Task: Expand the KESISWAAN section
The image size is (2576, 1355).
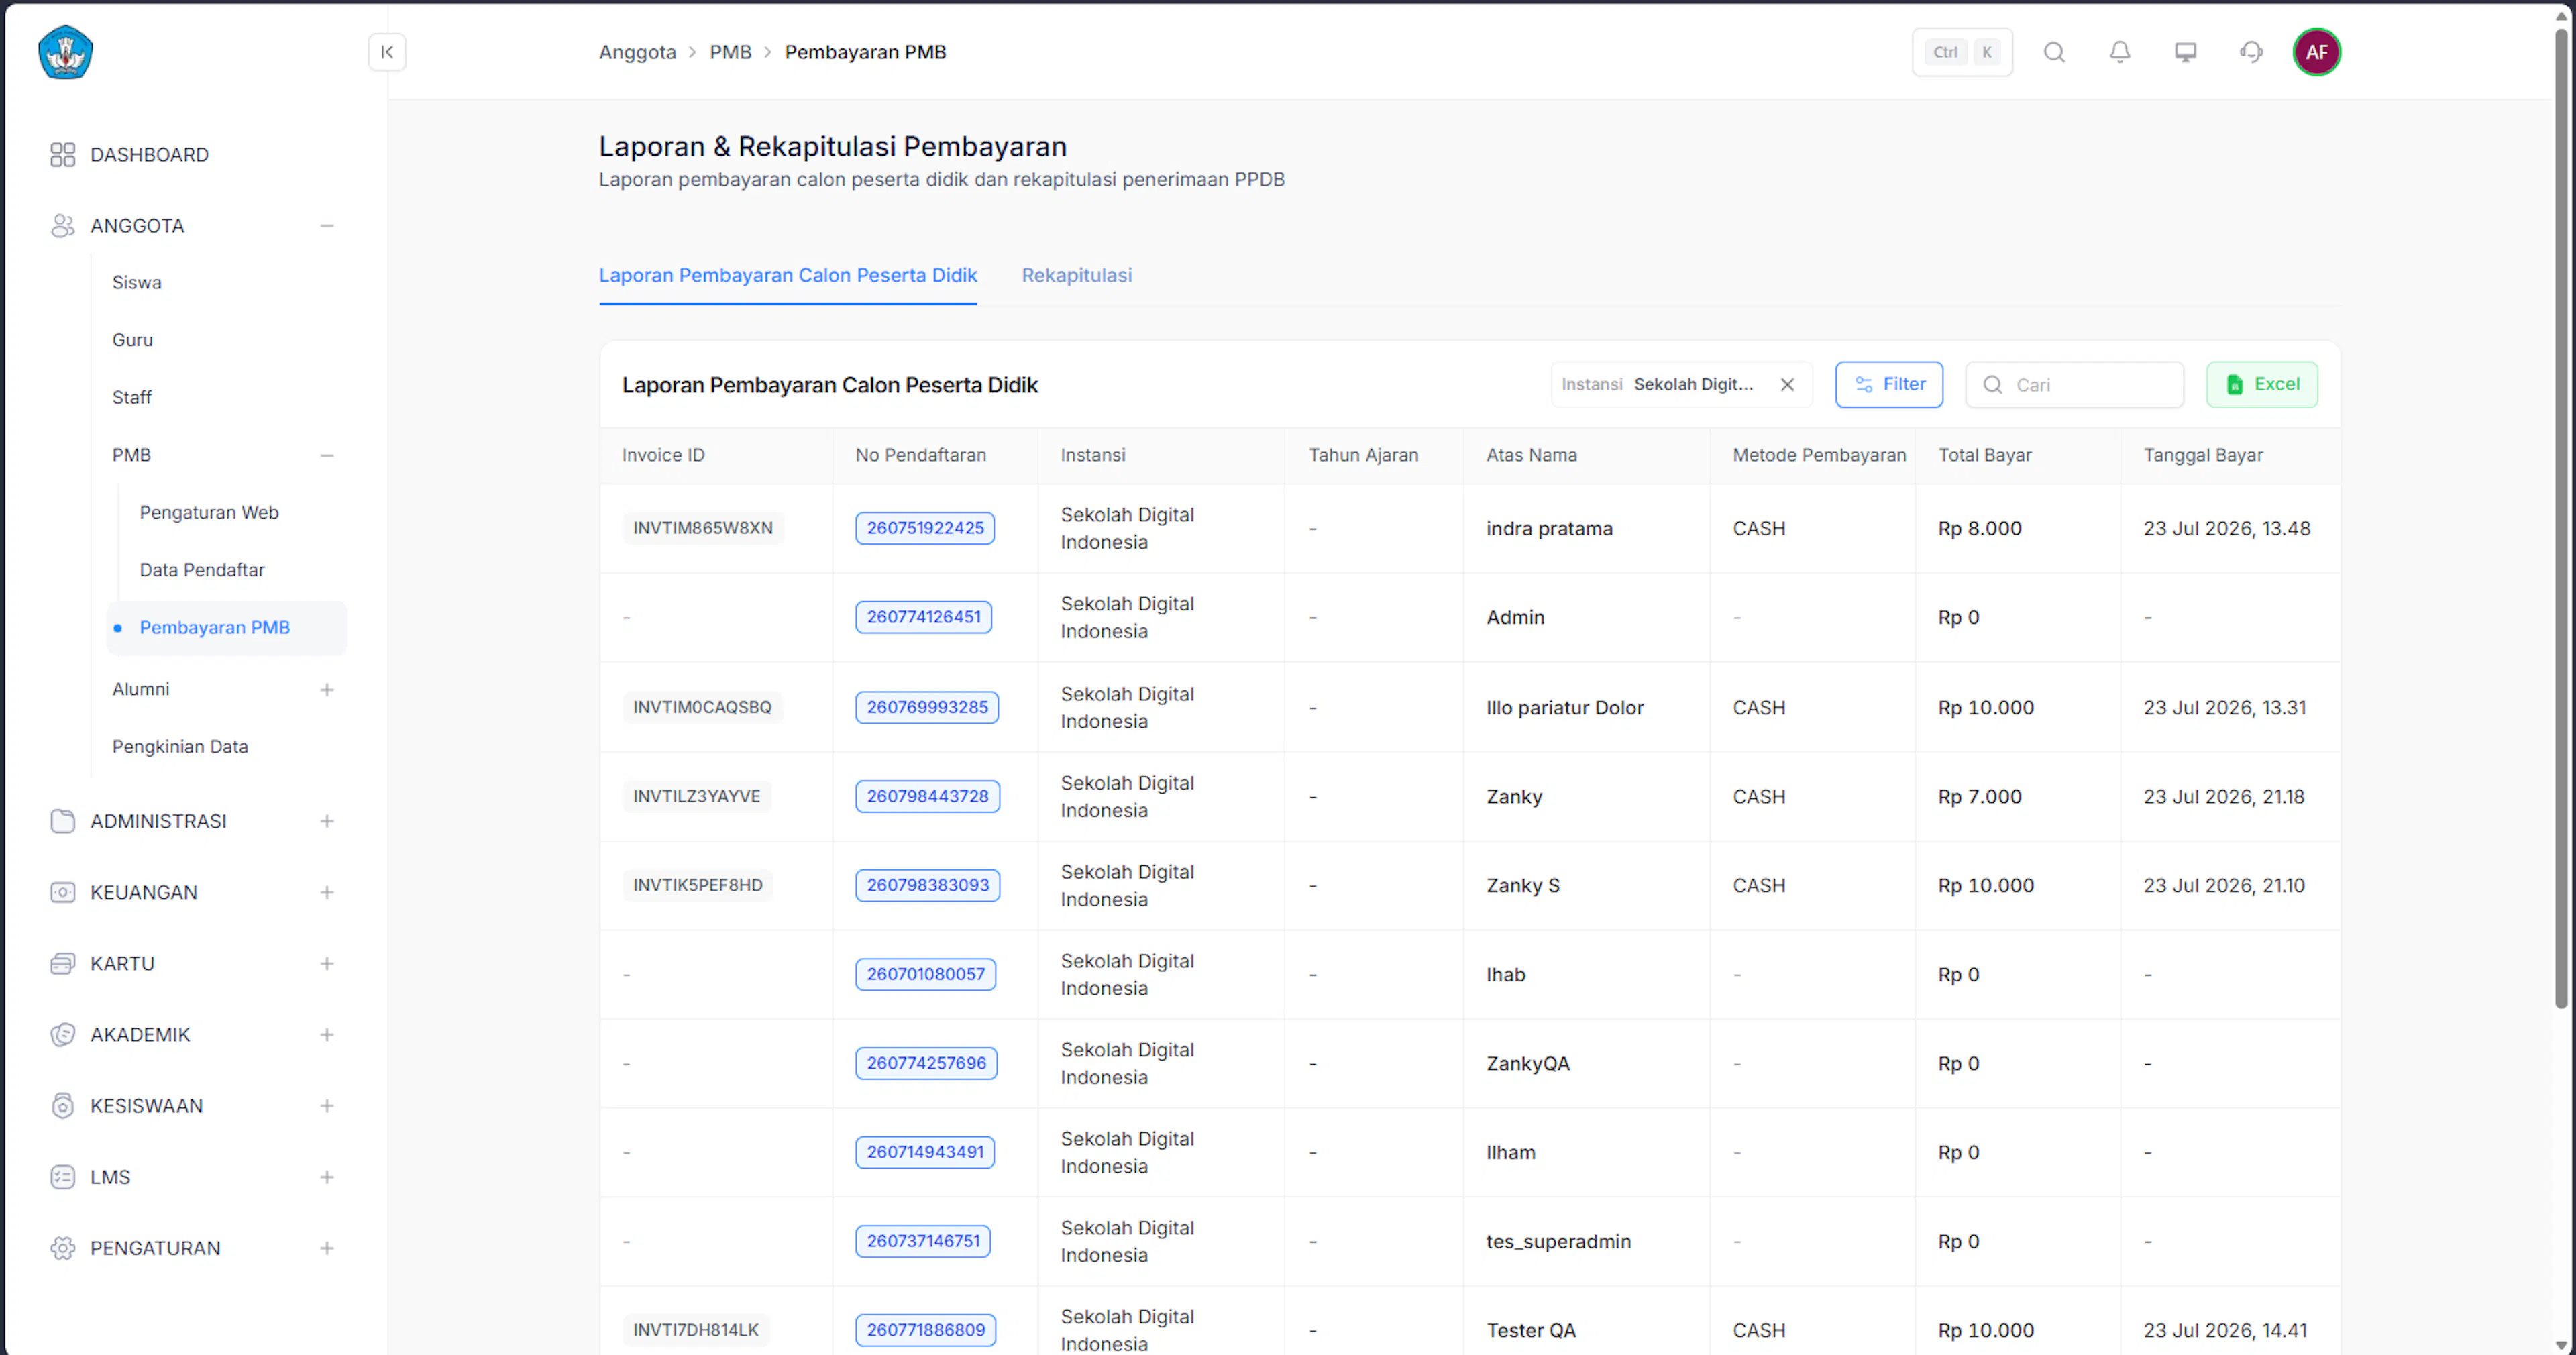Action: (327, 1106)
